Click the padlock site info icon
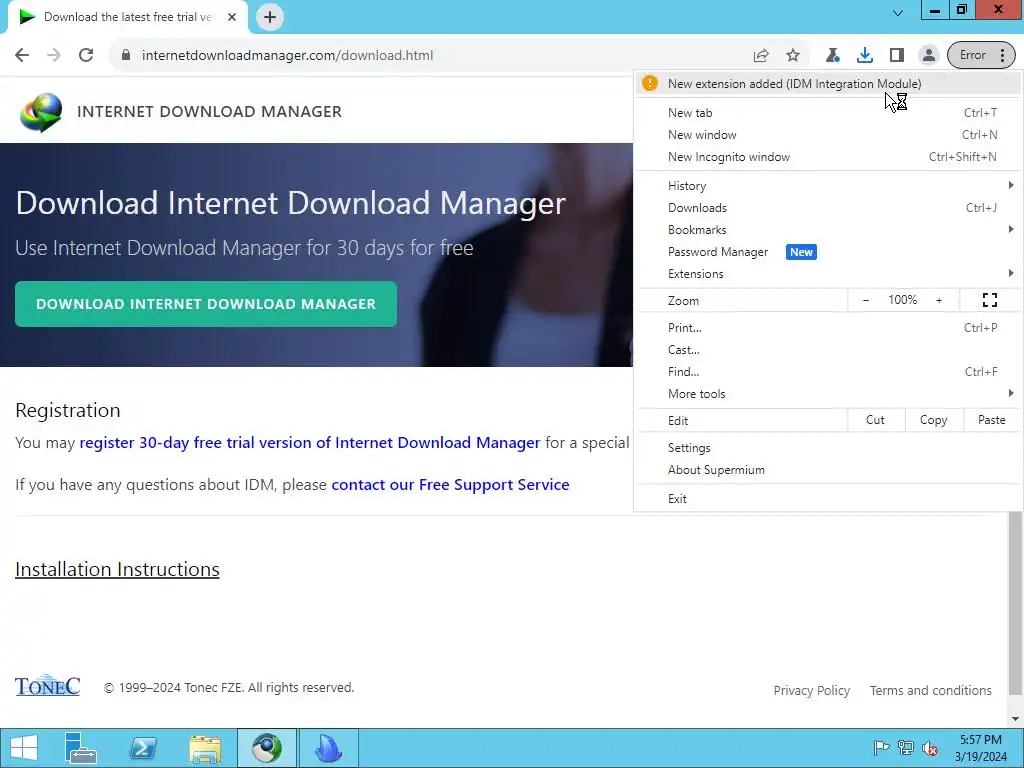This screenshot has height=768, width=1024. point(126,55)
